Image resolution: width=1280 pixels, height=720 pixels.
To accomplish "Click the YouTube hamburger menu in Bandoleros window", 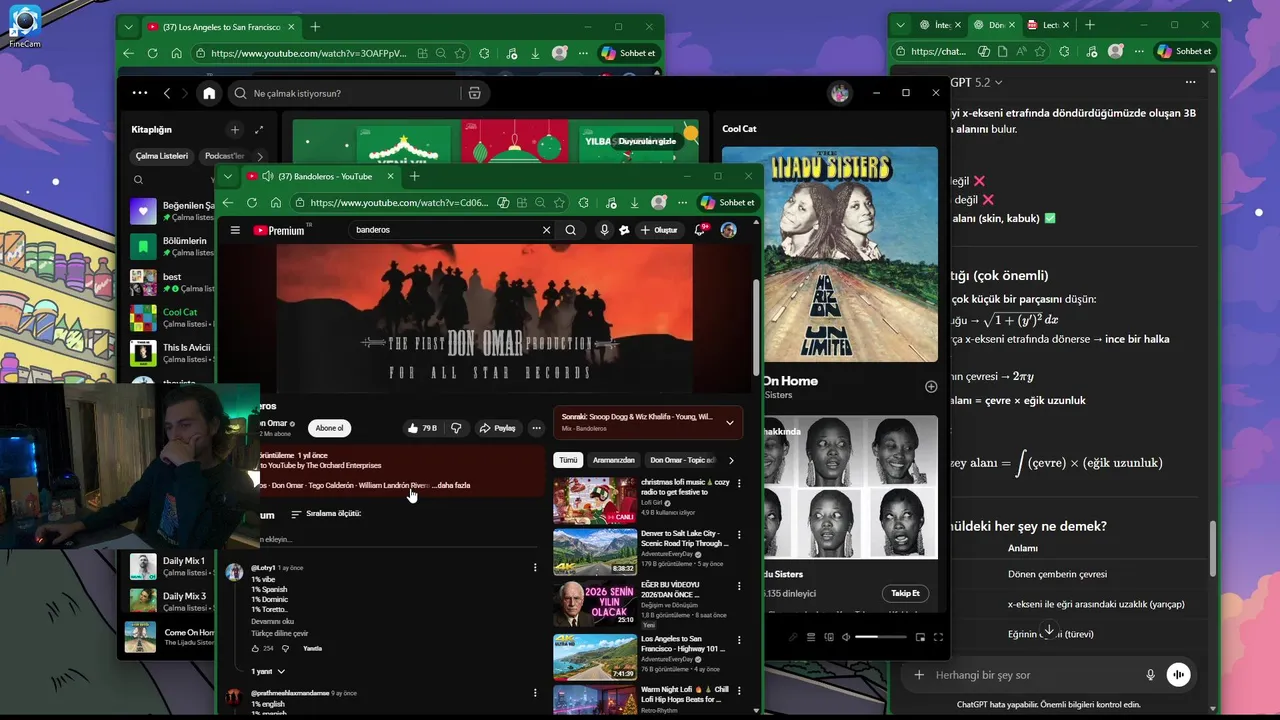I will [x=235, y=230].
